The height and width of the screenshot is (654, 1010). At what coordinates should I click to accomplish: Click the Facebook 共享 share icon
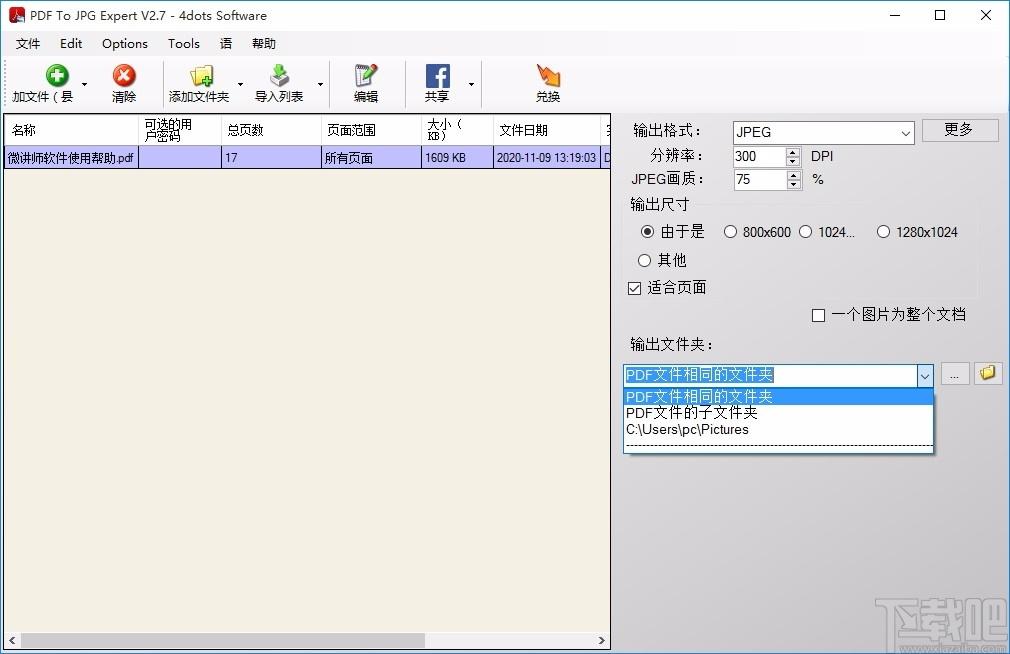(437, 75)
